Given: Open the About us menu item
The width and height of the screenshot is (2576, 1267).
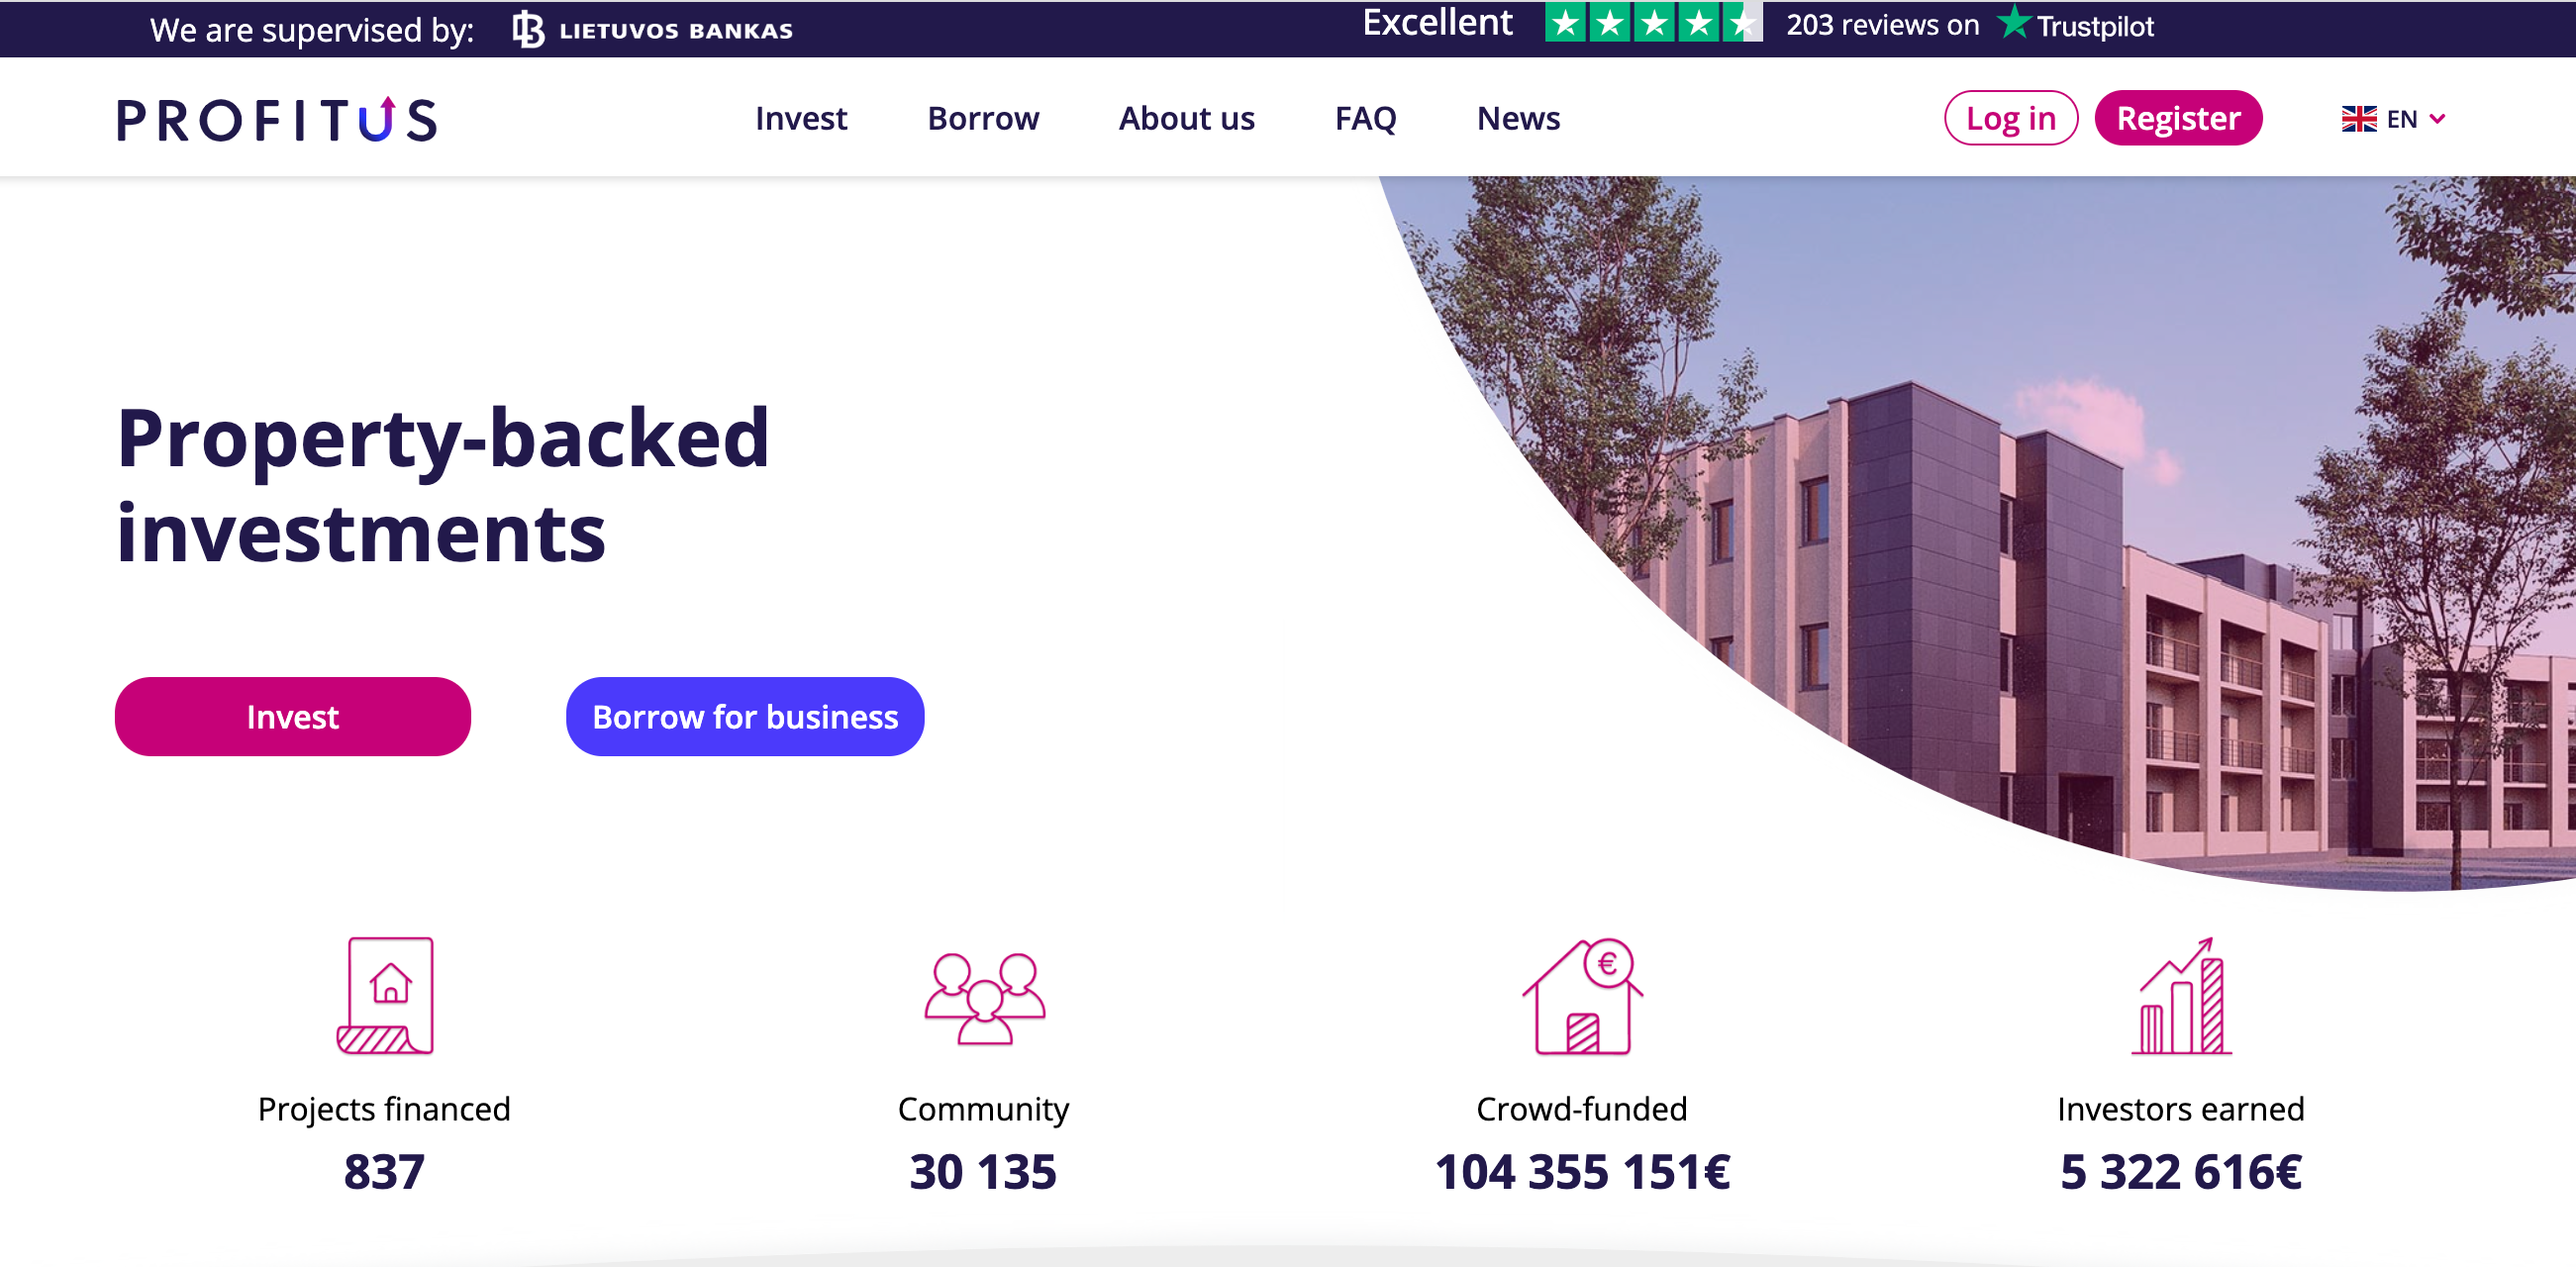Looking at the screenshot, I should click(x=1186, y=118).
